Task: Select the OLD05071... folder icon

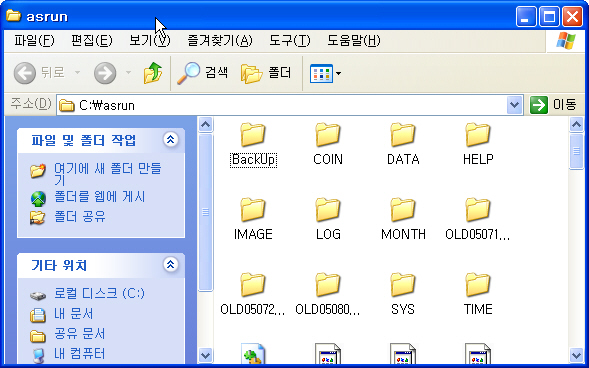Action: click(x=478, y=210)
